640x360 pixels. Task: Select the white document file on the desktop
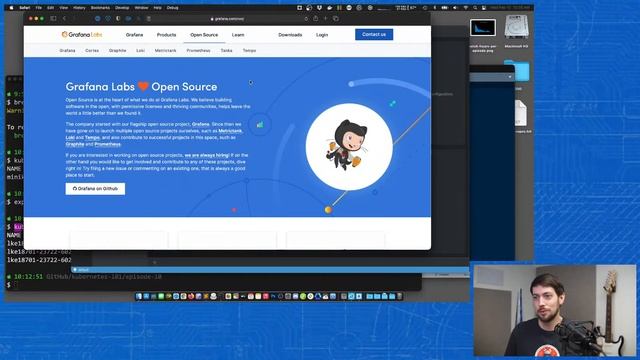pyautogui.click(x=521, y=113)
